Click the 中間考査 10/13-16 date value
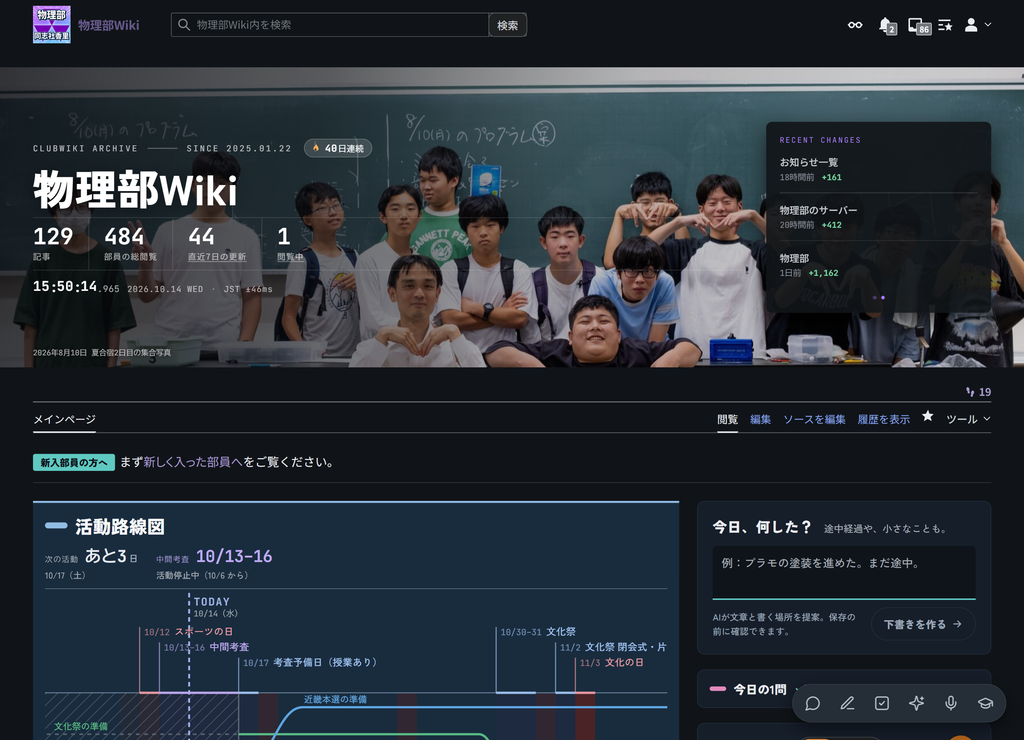The image size is (1024, 740). click(234, 556)
